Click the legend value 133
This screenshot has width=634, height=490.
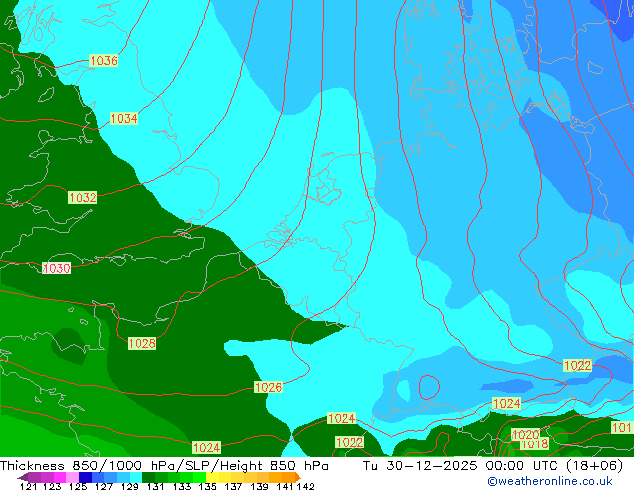click(182, 486)
